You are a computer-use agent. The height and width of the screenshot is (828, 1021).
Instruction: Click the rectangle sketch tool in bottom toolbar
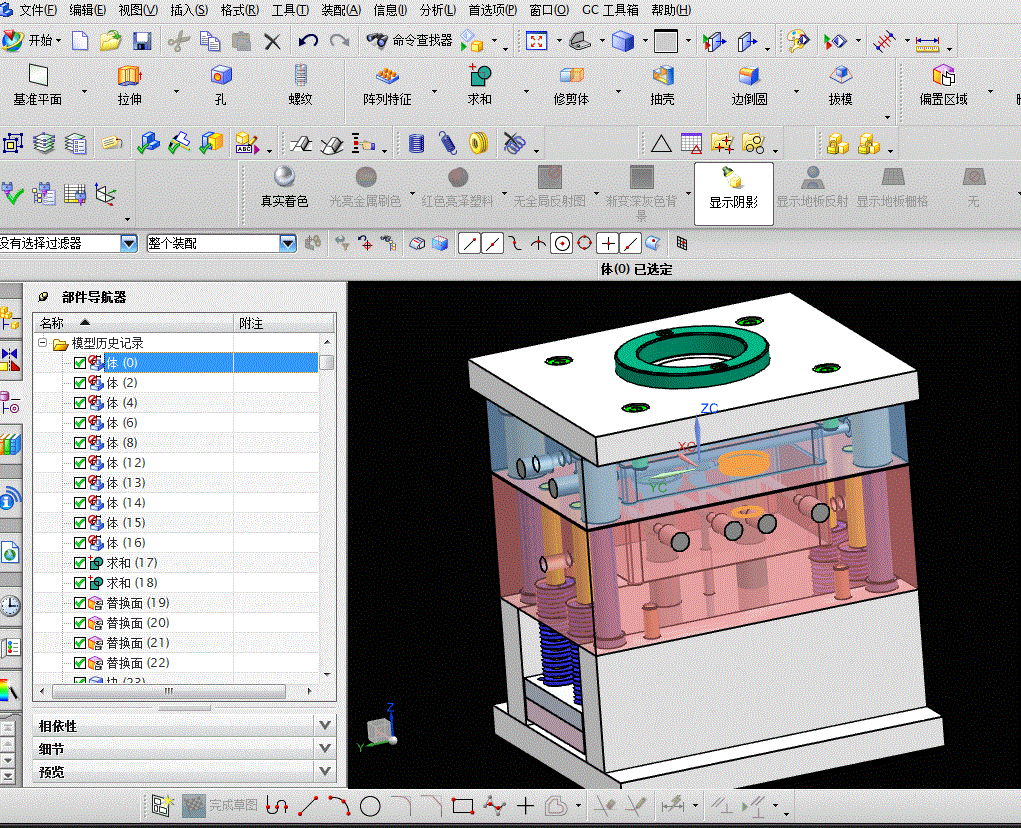pyautogui.click(x=462, y=807)
